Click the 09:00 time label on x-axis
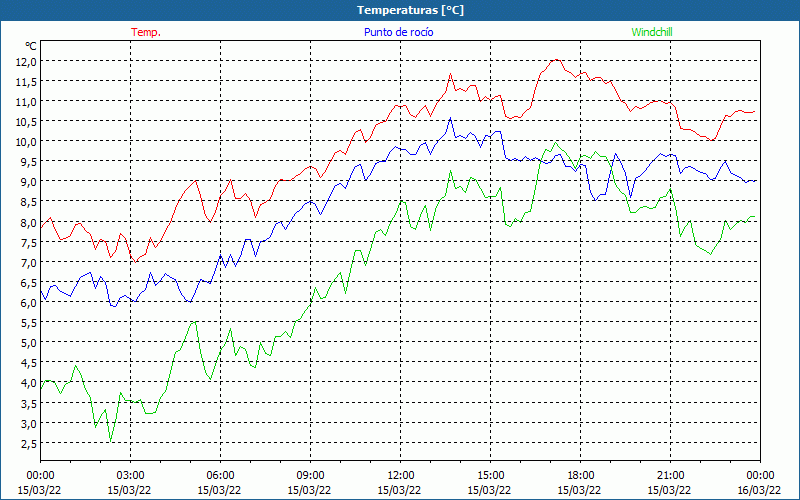The height and width of the screenshot is (500, 800). click(310, 476)
